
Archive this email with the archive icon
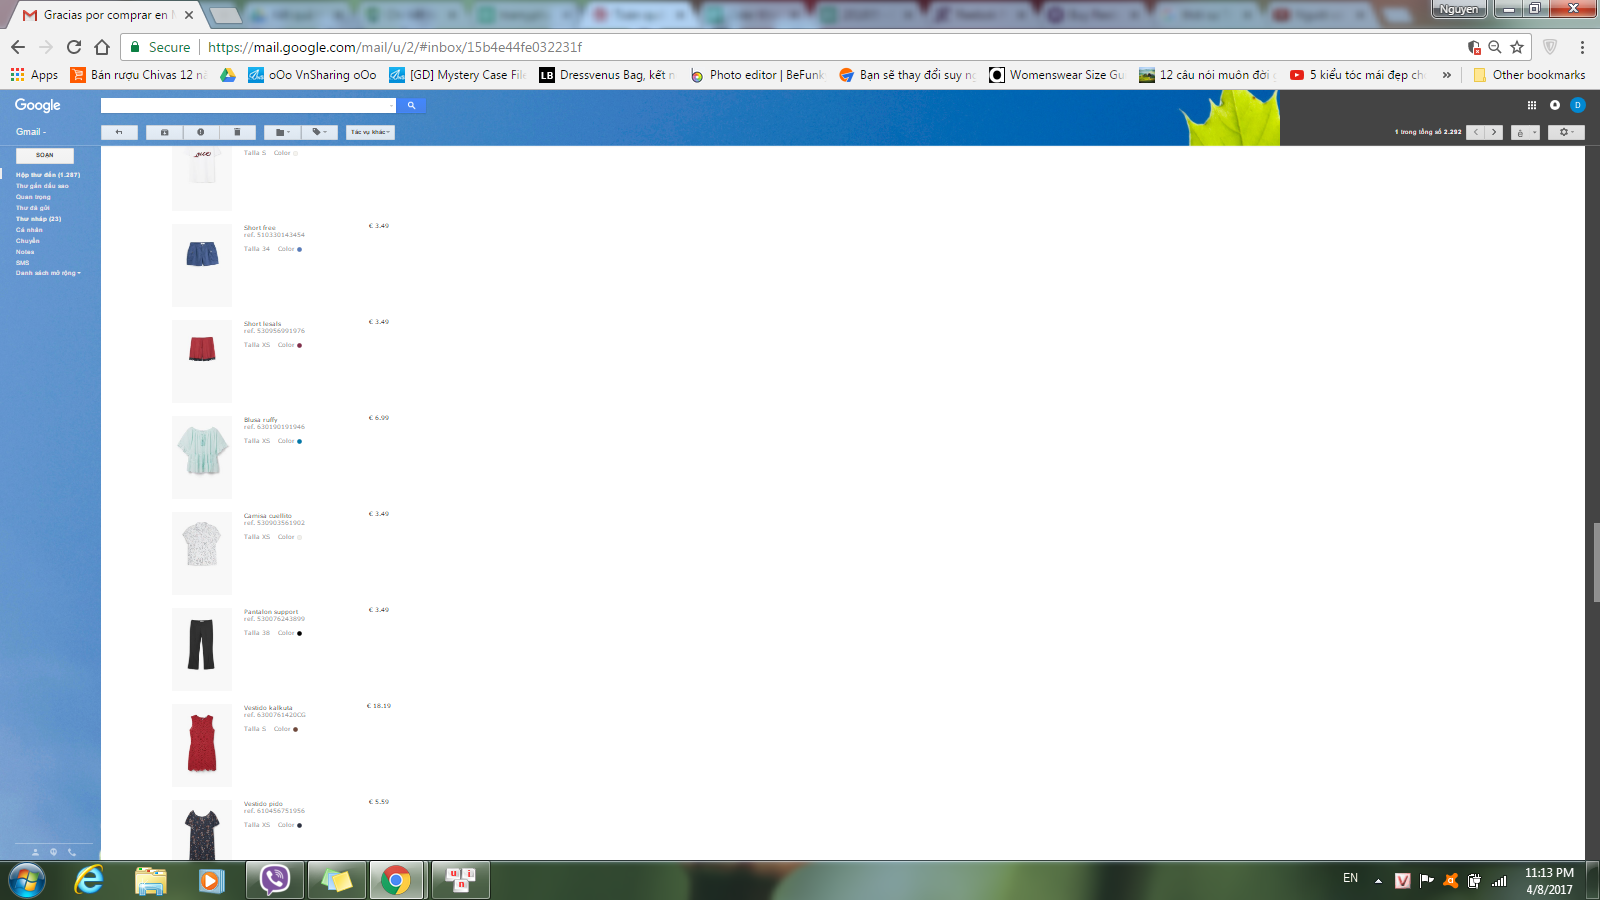[x=164, y=132]
